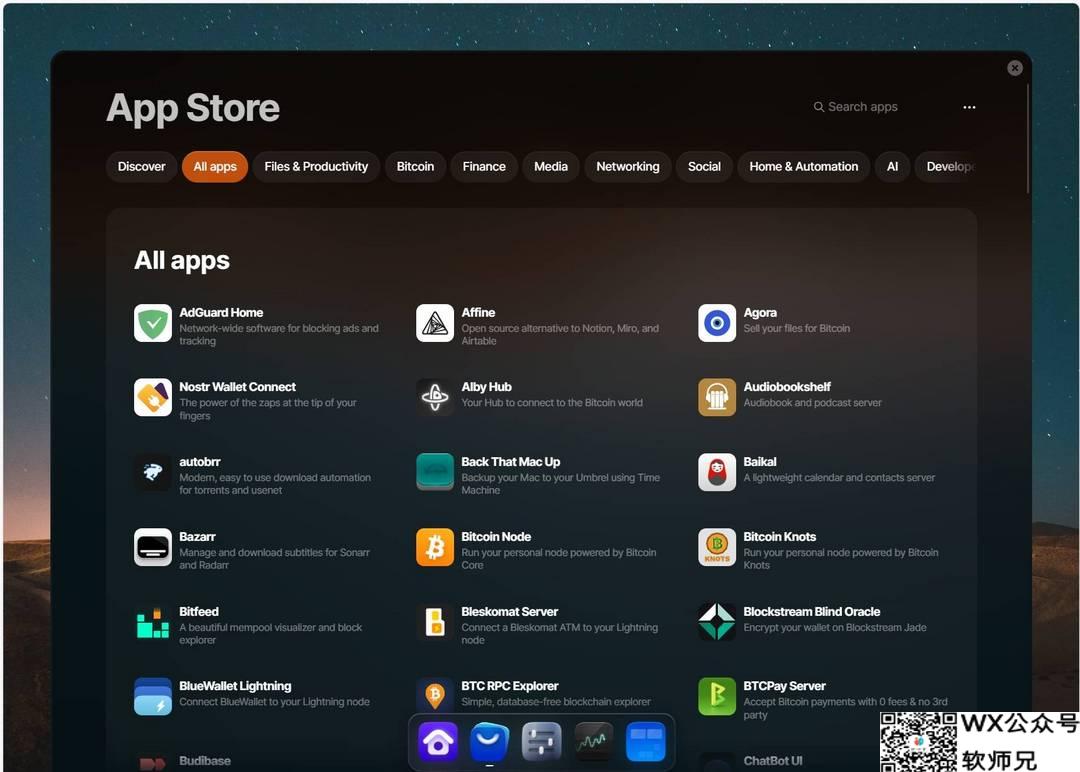Screen dimensions: 1080x772
Task: Launch the App Store dock icon
Action: [490, 742]
